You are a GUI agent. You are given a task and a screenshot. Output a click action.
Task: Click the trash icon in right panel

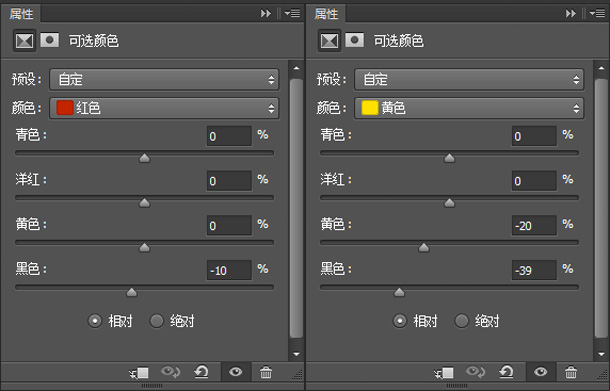click(571, 372)
